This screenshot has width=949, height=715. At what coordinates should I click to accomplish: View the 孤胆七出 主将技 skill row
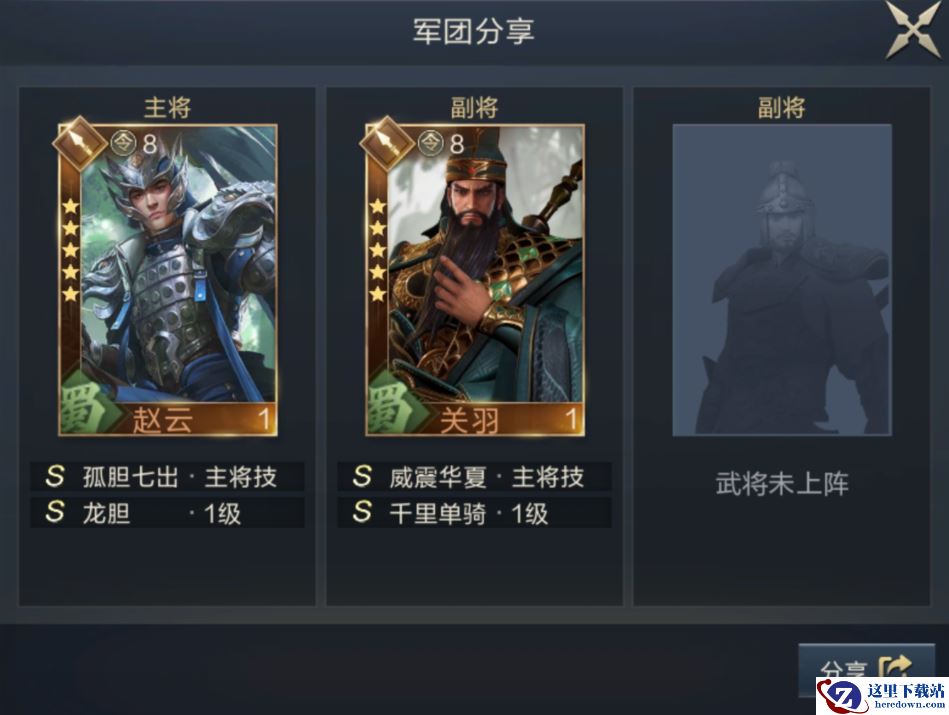pyautogui.click(x=168, y=477)
